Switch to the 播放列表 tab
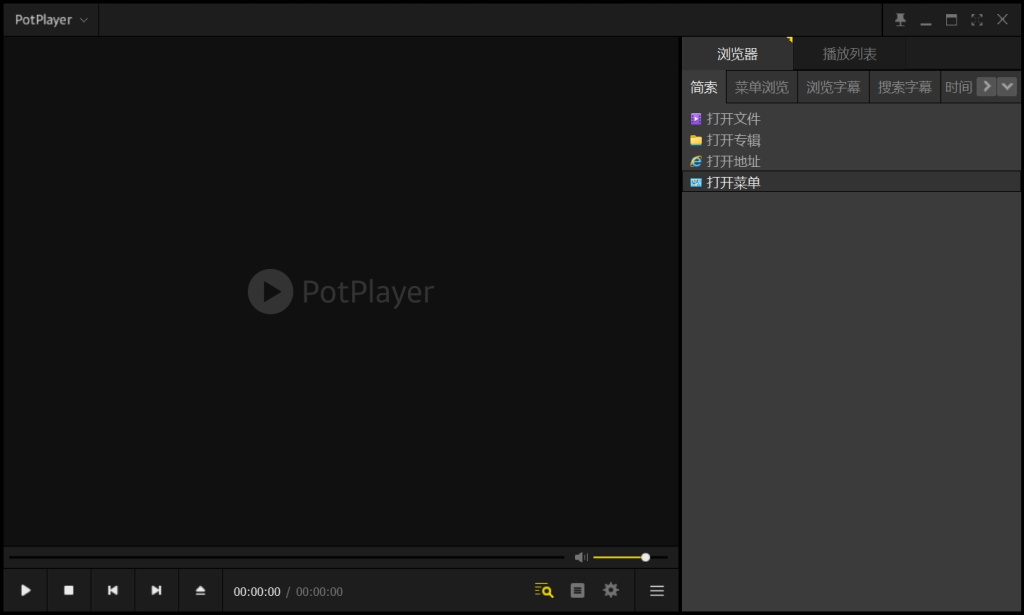This screenshot has height=615, width=1024. (849, 54)
